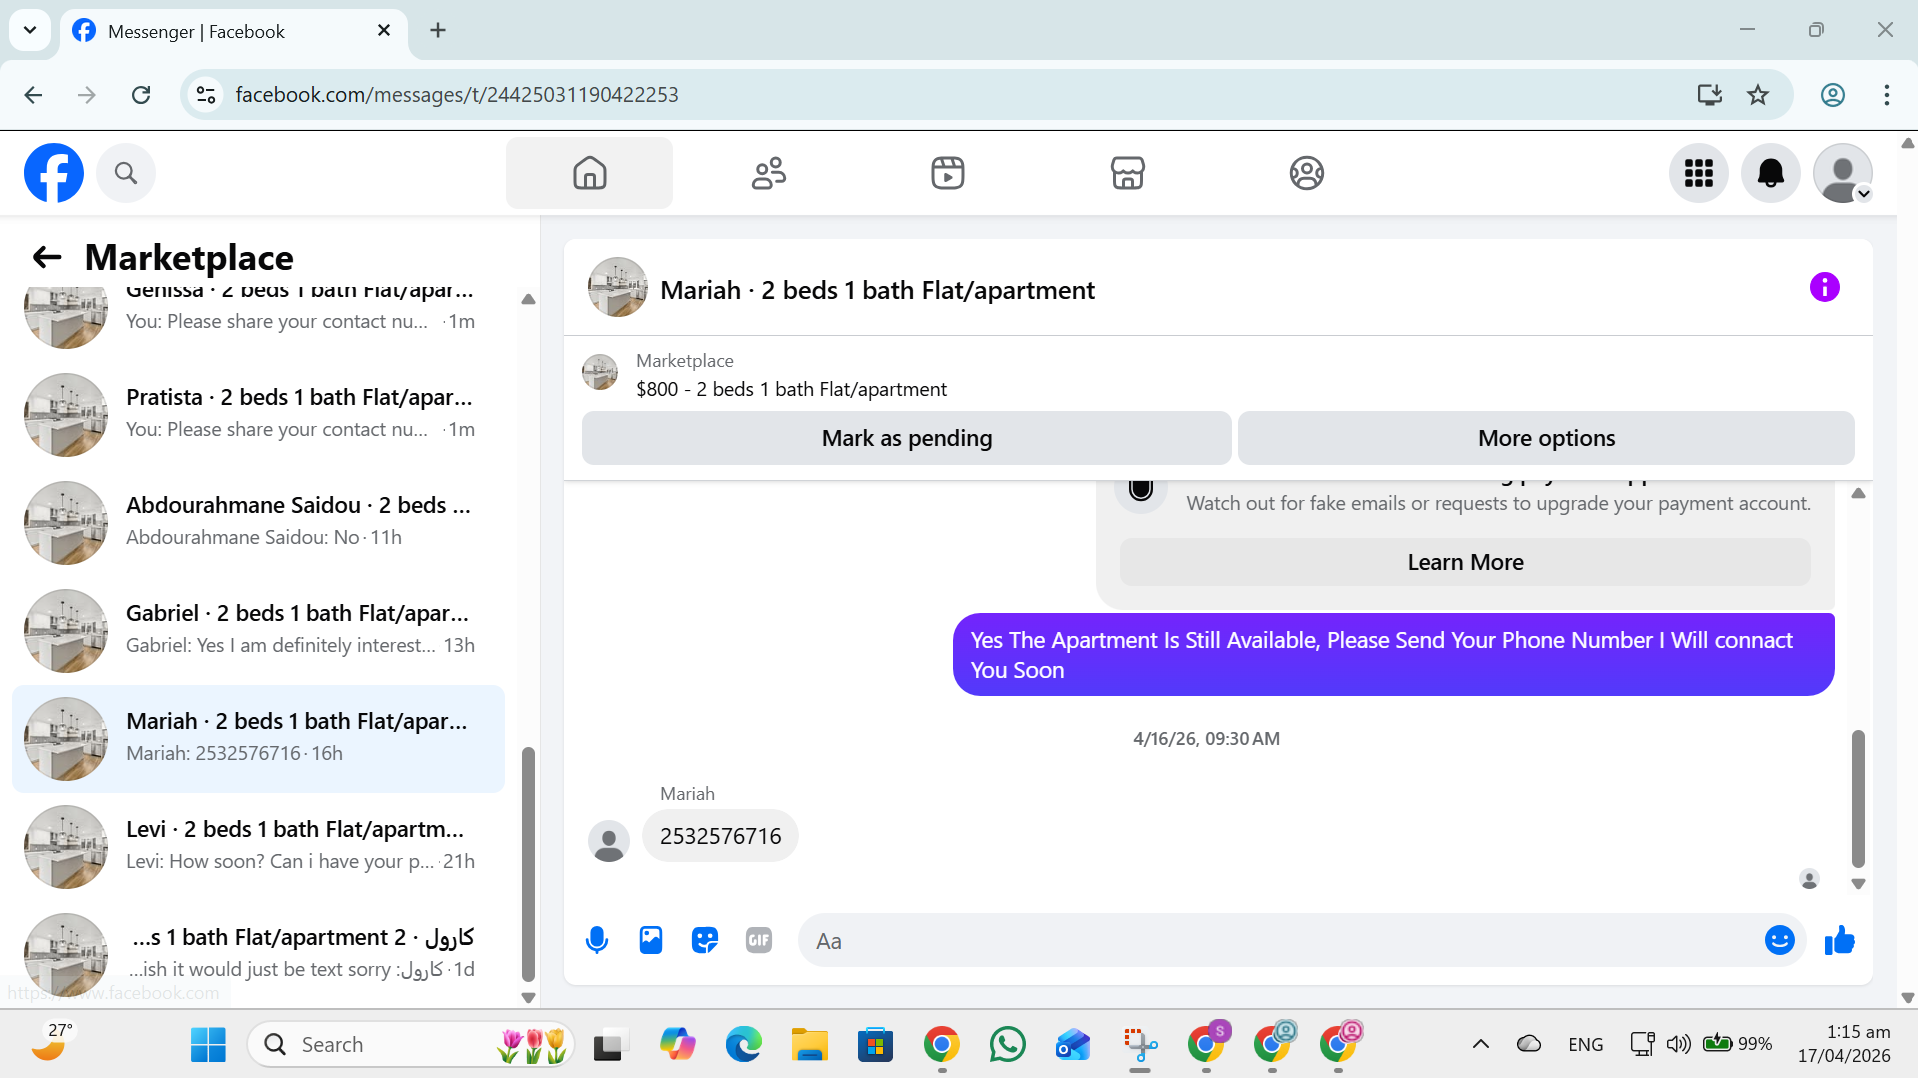Record a voice clip with microphone icon
1918x1078 pixels.
[597, 940]
